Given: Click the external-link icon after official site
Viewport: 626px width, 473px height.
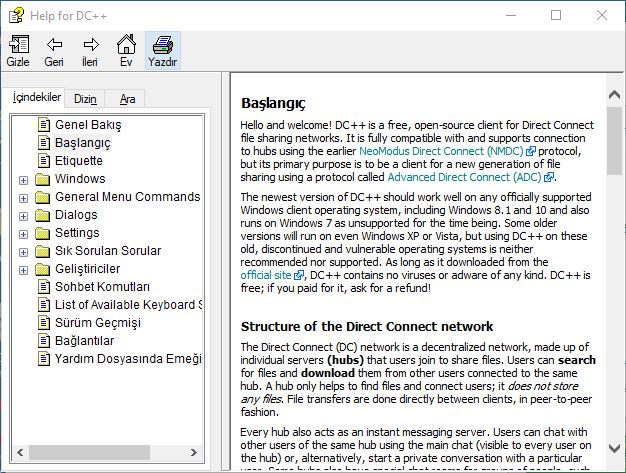Looking at the screenshot, I should click(299, 275).
